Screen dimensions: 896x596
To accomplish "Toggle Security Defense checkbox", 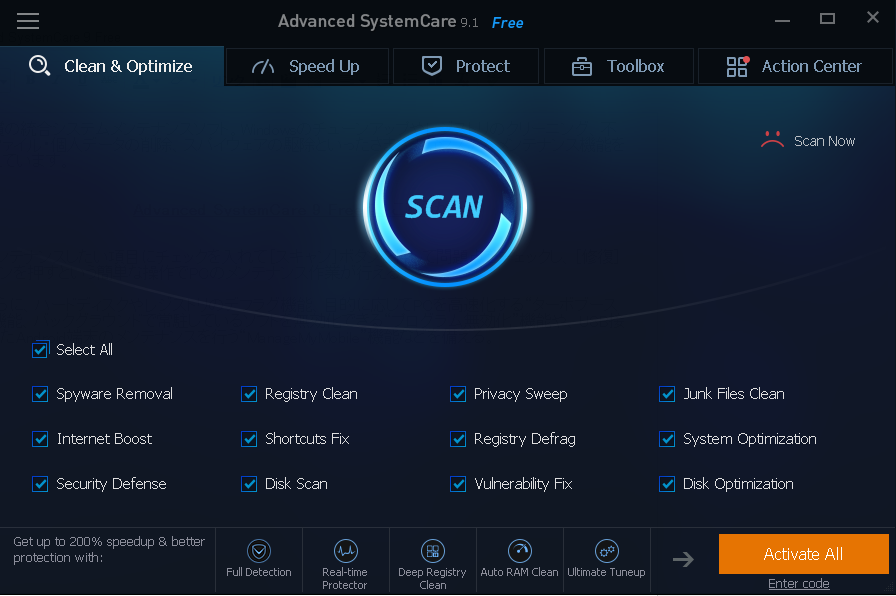I will point(40,484).
